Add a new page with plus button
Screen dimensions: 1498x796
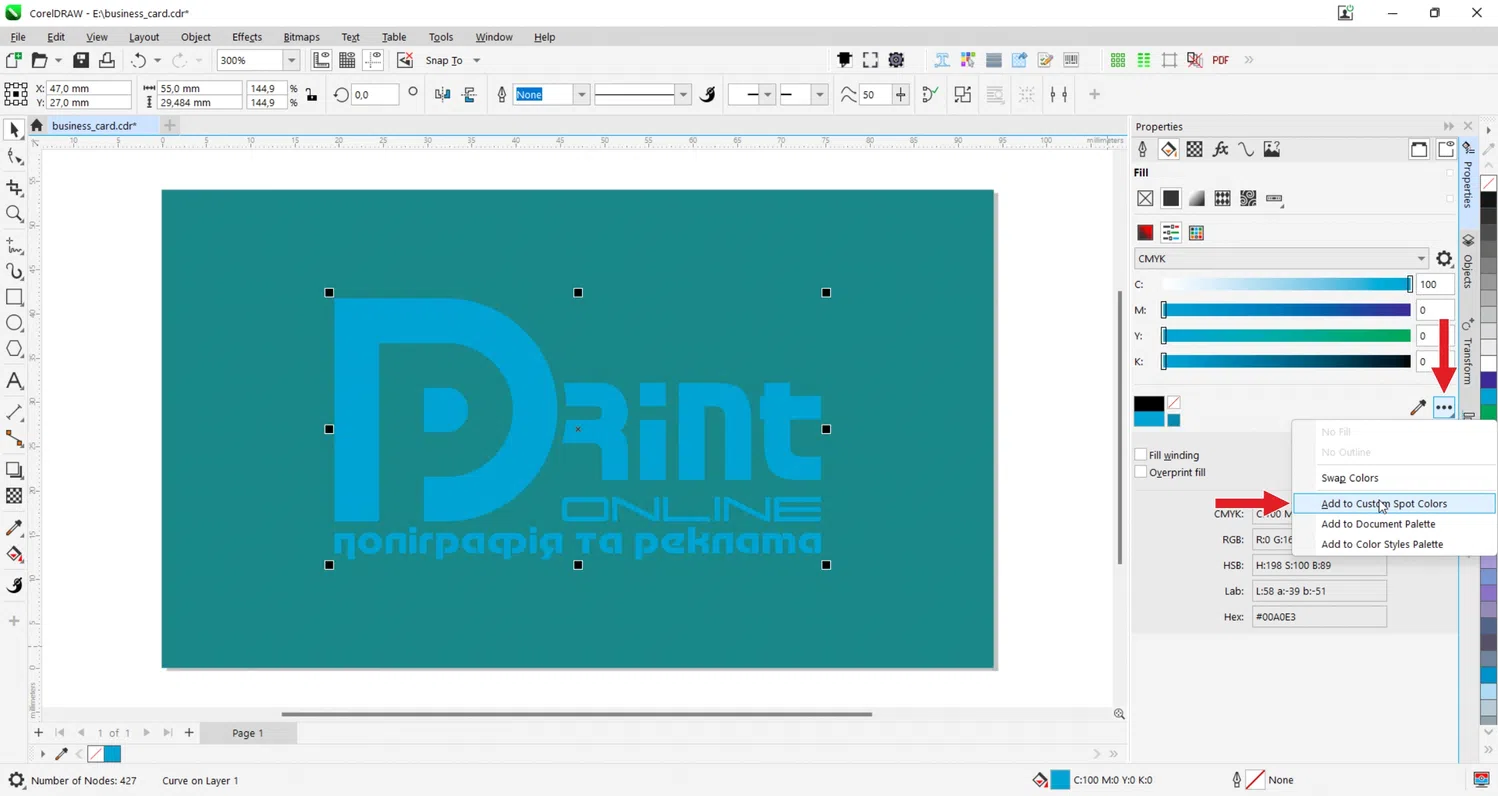(188, 733)
